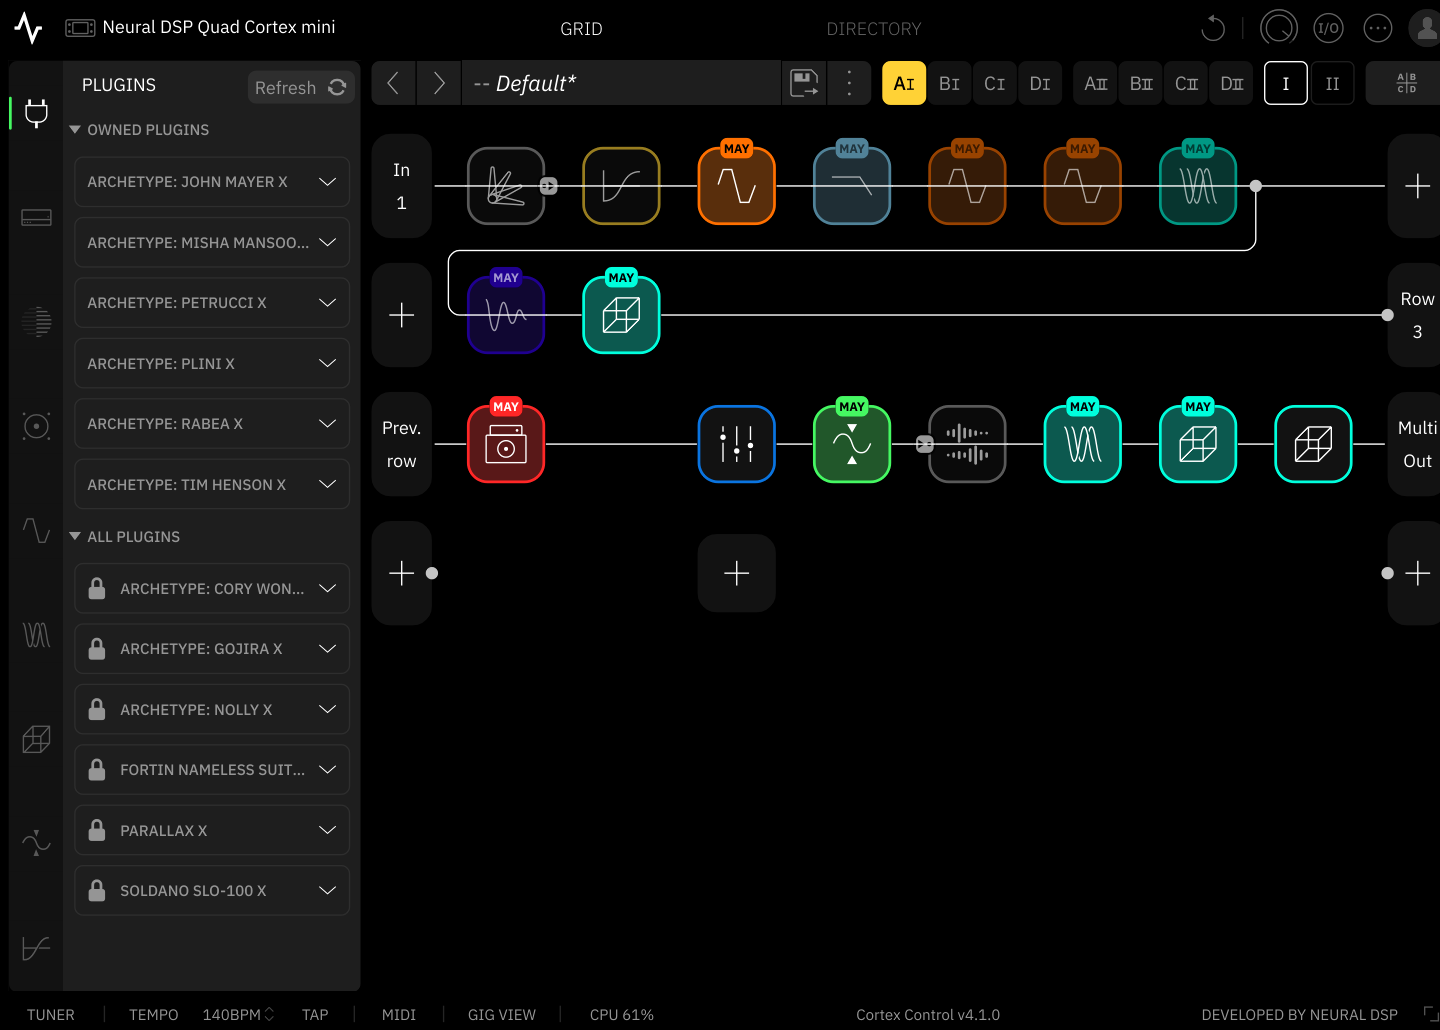Open the cabinet speaker category in sidebar
Viewport: 1440px width, 1030px height.
click(36, 426)
